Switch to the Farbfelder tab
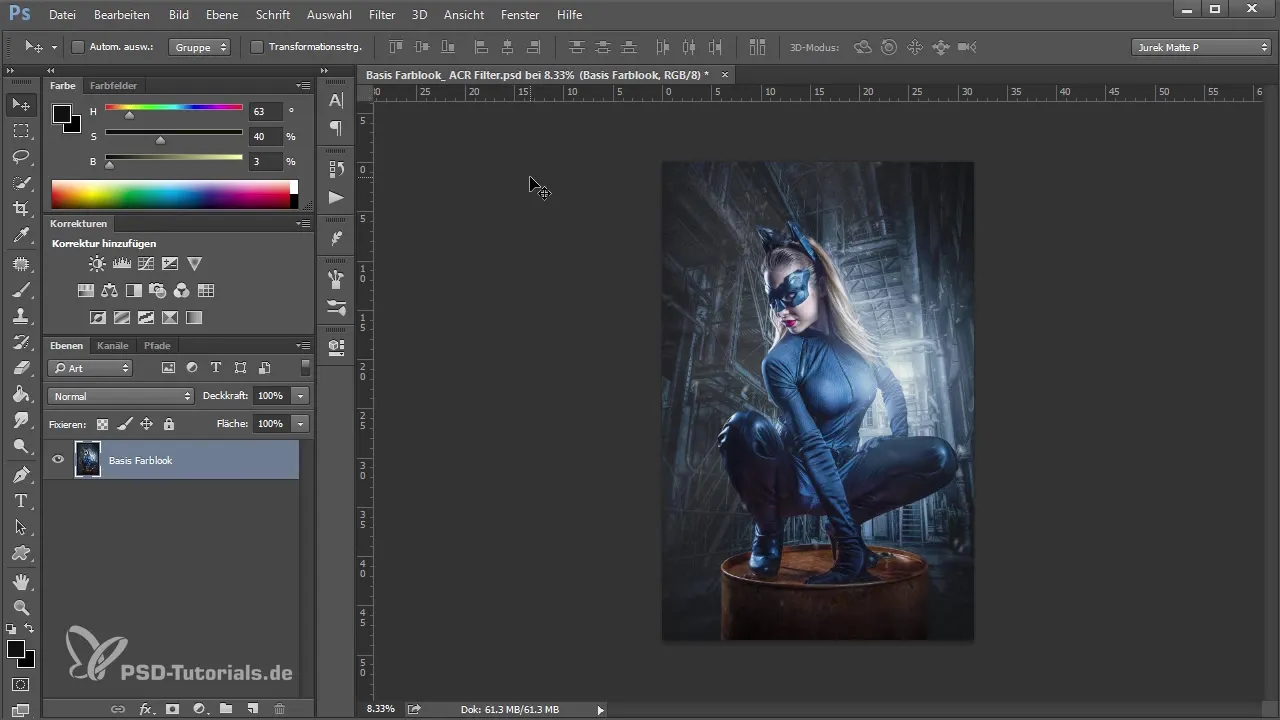The width and height of the screenshot is (1280, 720). pos(113,86)
